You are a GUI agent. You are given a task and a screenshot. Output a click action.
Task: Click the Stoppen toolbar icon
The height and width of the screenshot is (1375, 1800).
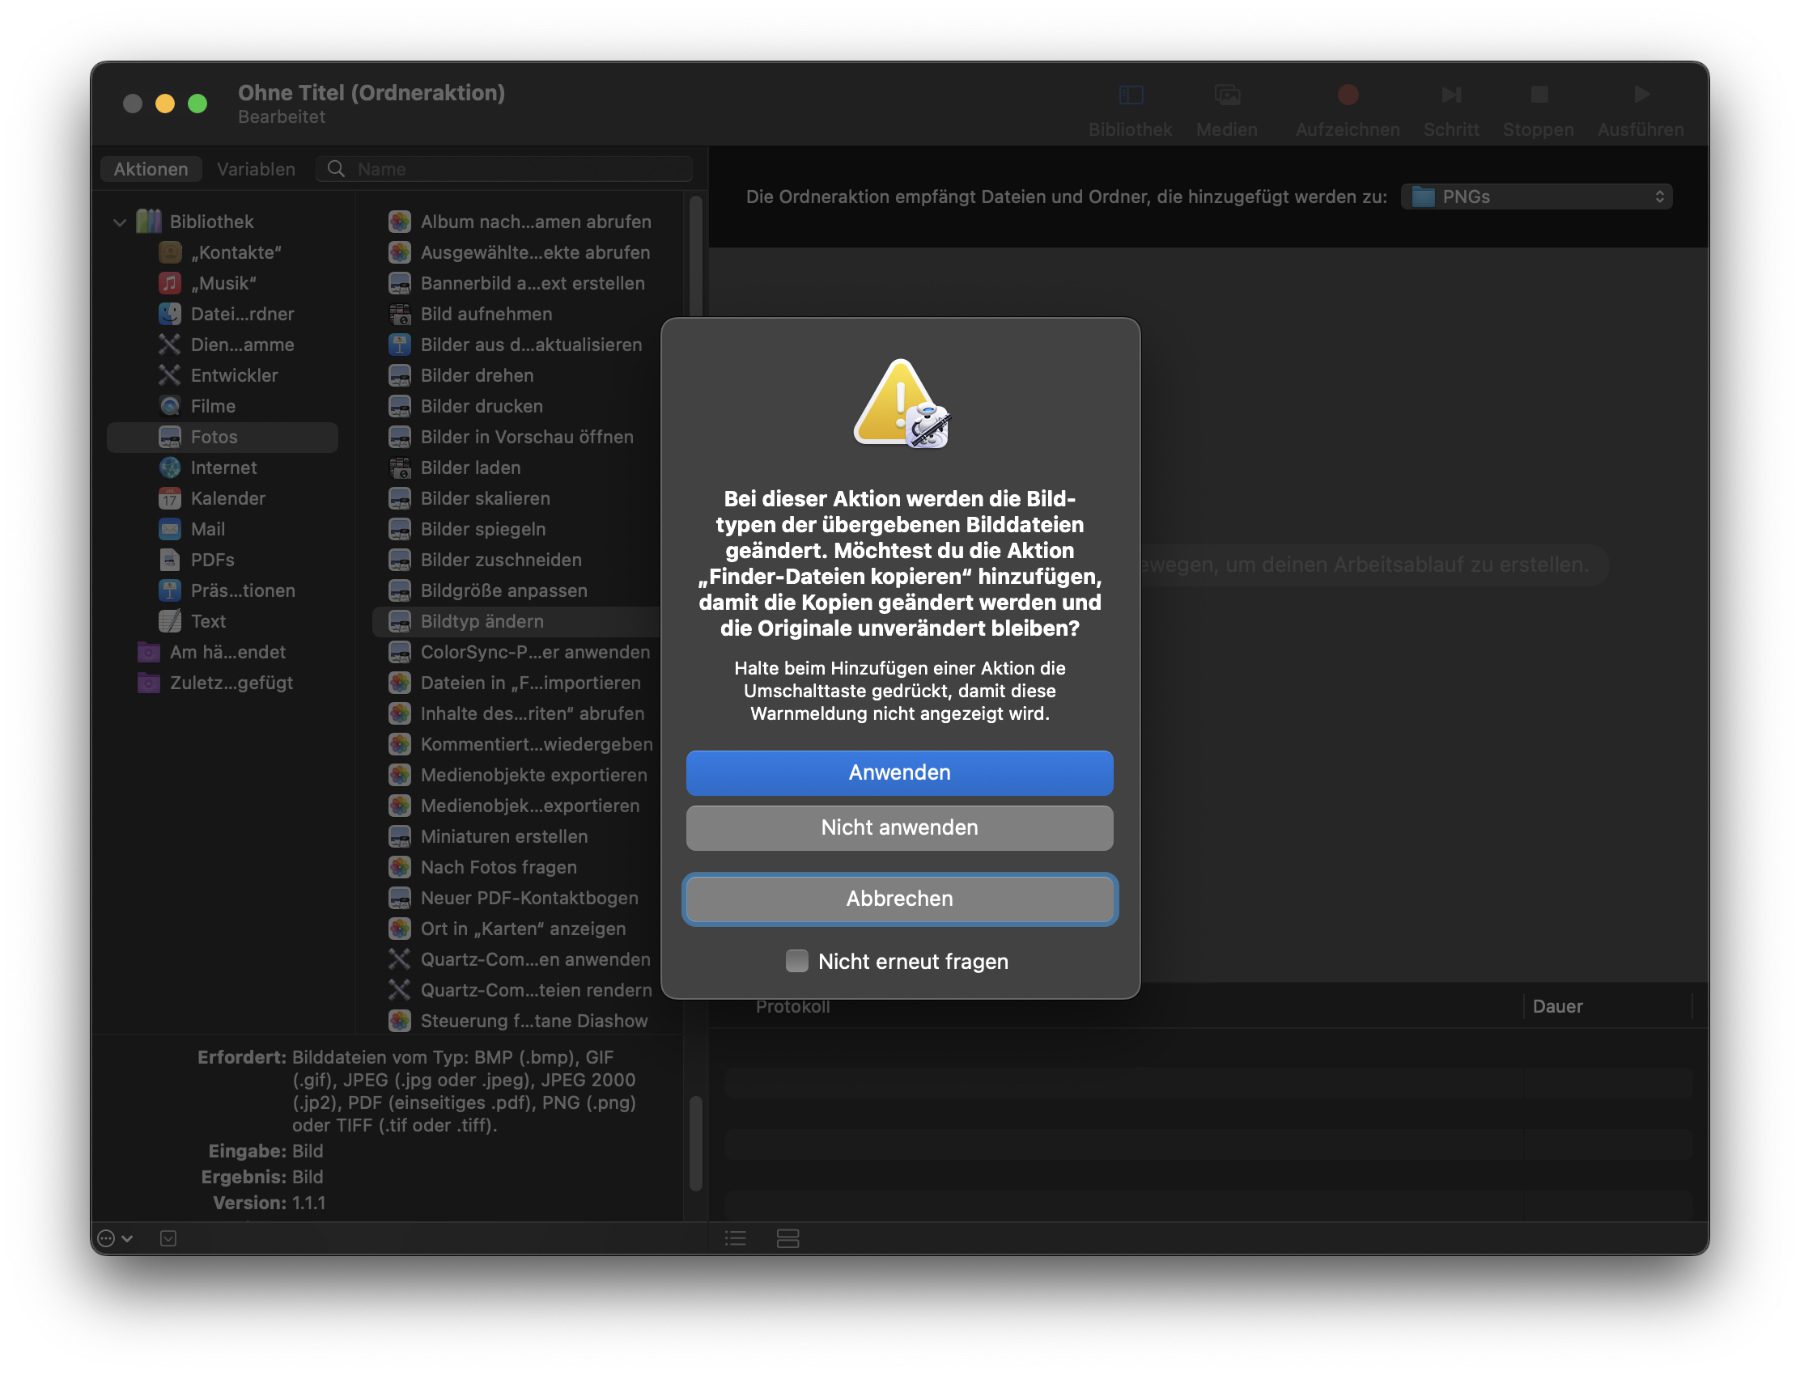pyautogui.click(x=1538, y=95)
